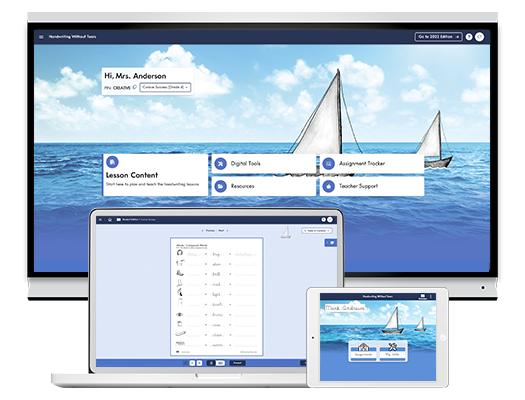
Task: Click the Resources folder icon
Action: [x=220, y=186]
